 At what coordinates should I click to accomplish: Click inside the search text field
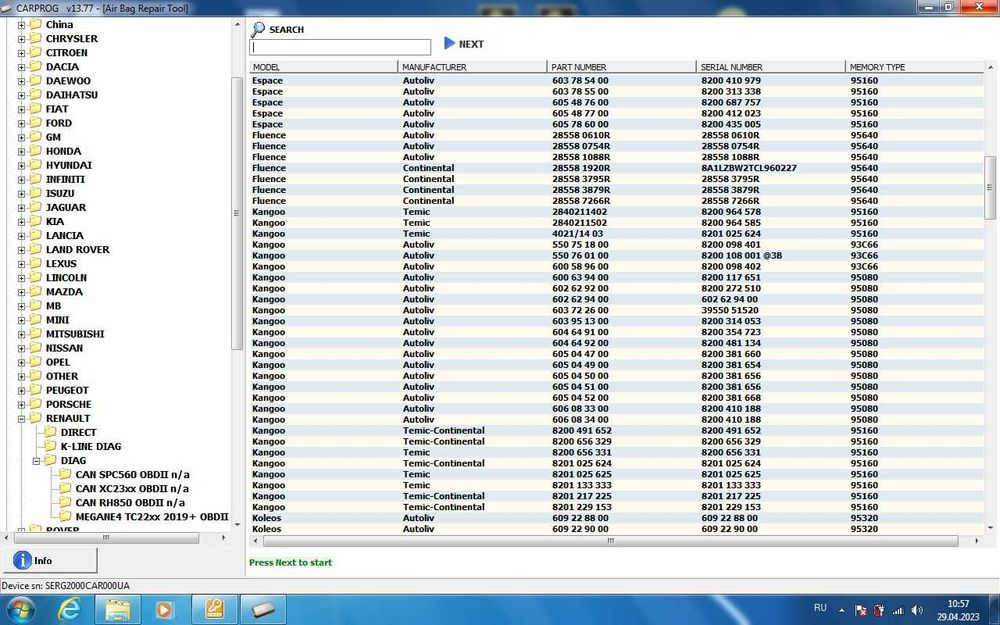point(340,47)
